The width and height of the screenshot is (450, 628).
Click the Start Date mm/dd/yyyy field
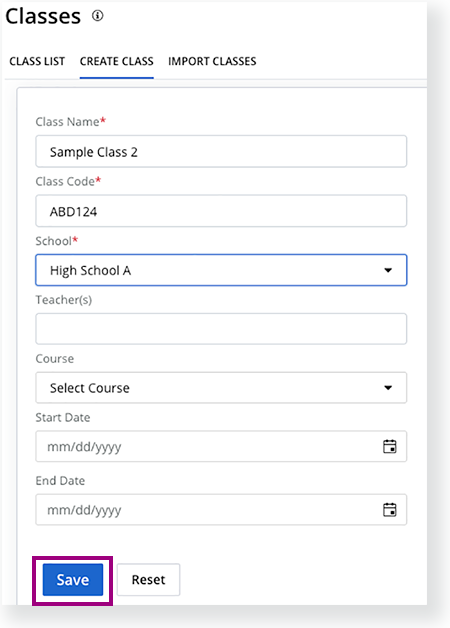coord(221,446)
